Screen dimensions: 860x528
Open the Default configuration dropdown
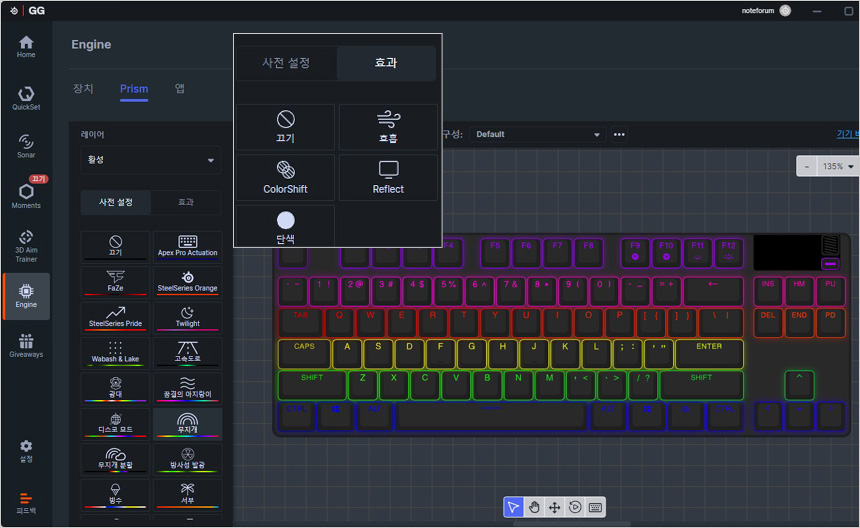(x=538, y=134)
